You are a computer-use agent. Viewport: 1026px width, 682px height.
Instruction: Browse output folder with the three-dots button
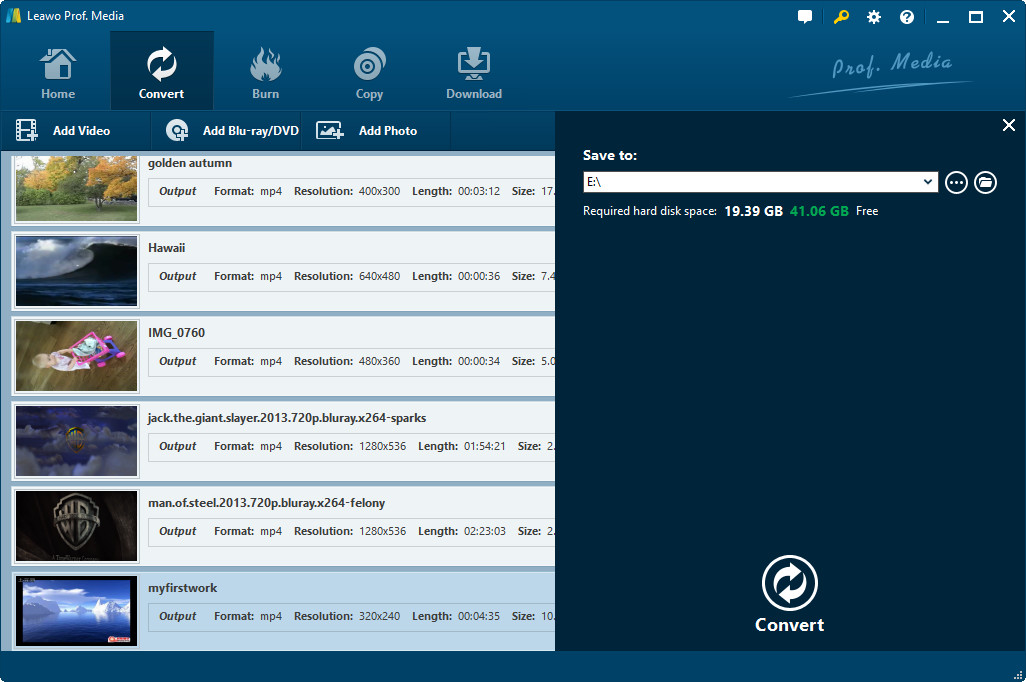[x=956, y=182]
